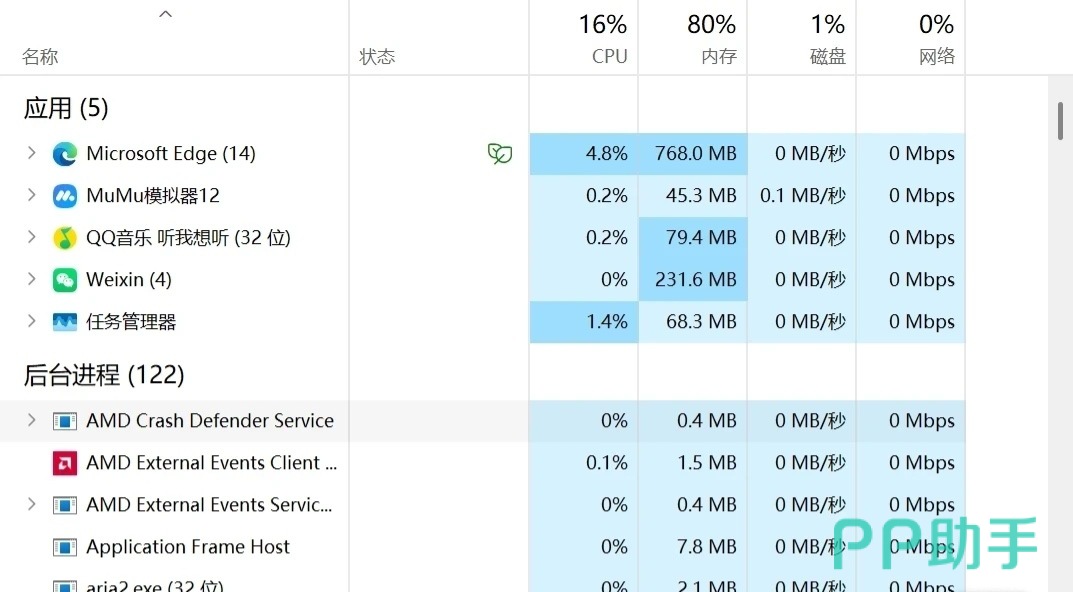Expand the Microsoft Edge process group
The width and height of the screenshot is (1073, 592).
(31, 154)
